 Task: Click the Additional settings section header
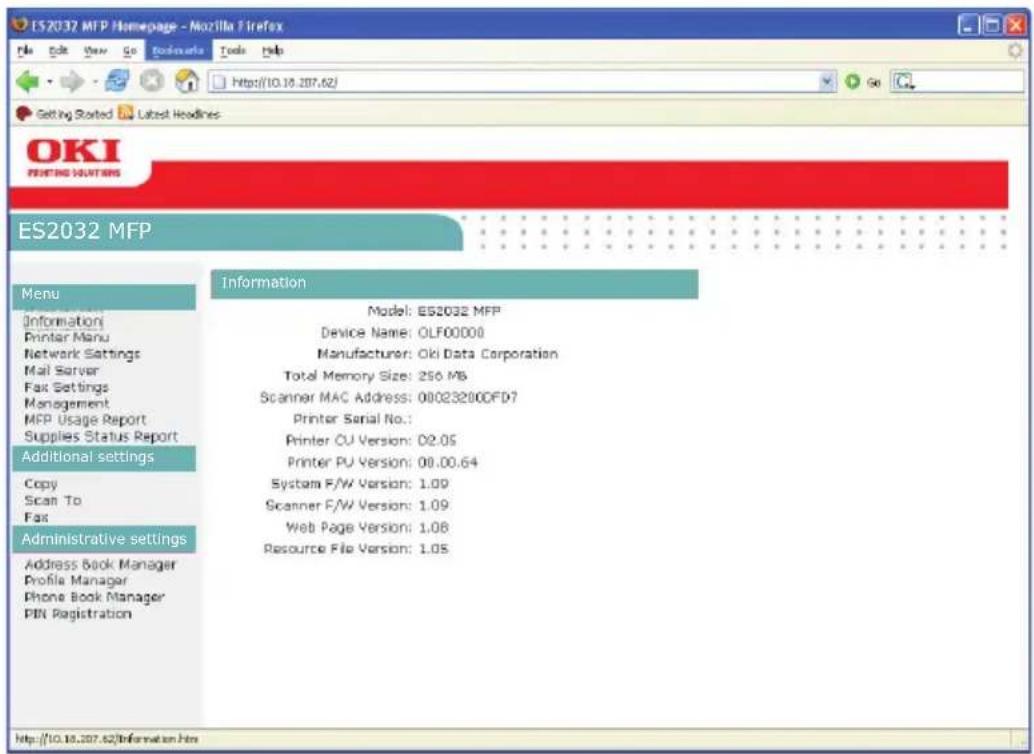click(x=104, y=457)
